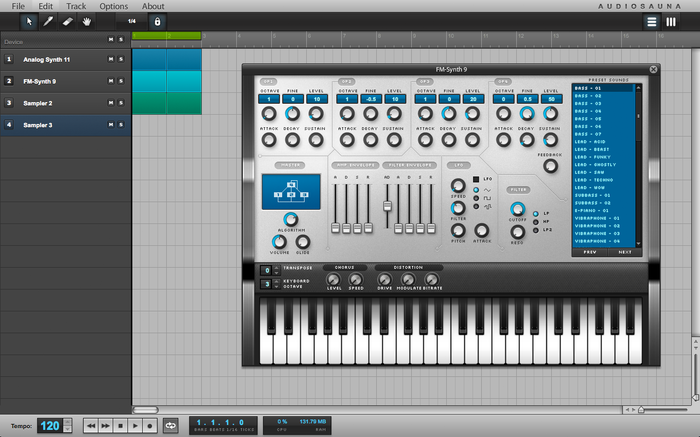Increase tempo with the stepper up arrow

tap(67, 421)
